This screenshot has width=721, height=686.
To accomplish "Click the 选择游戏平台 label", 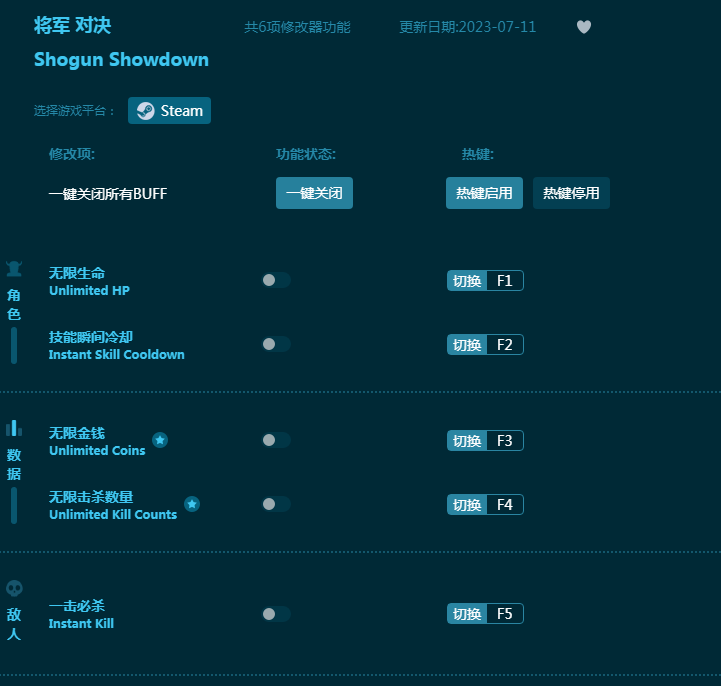I will [x=74, y=111].
